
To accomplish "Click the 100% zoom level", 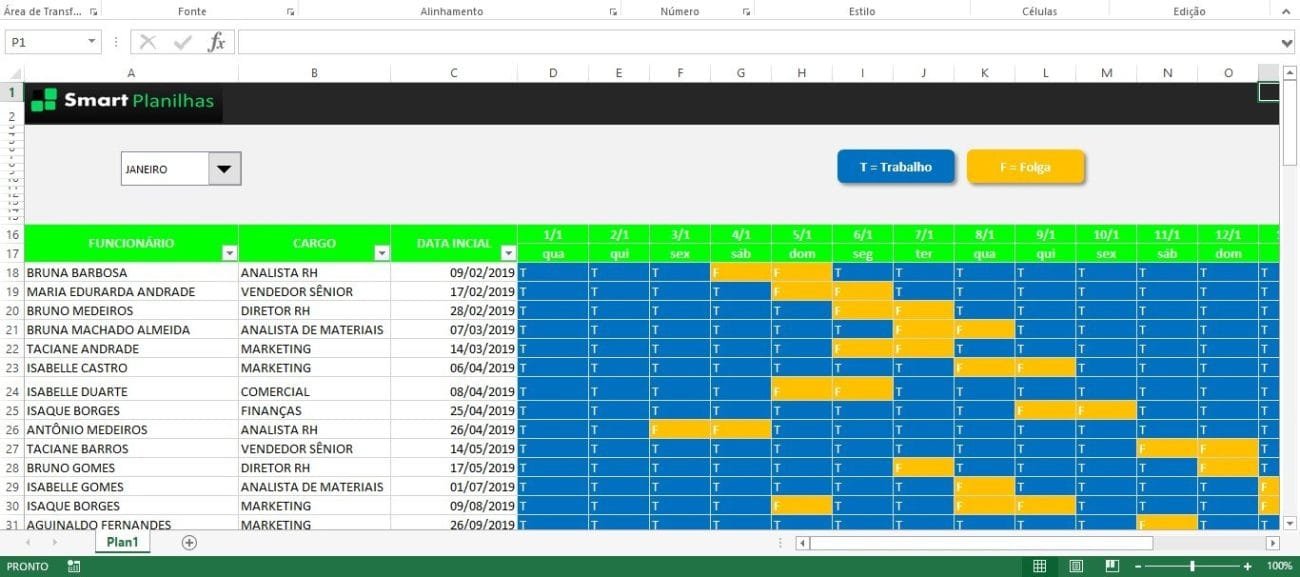I will 1279,566.
